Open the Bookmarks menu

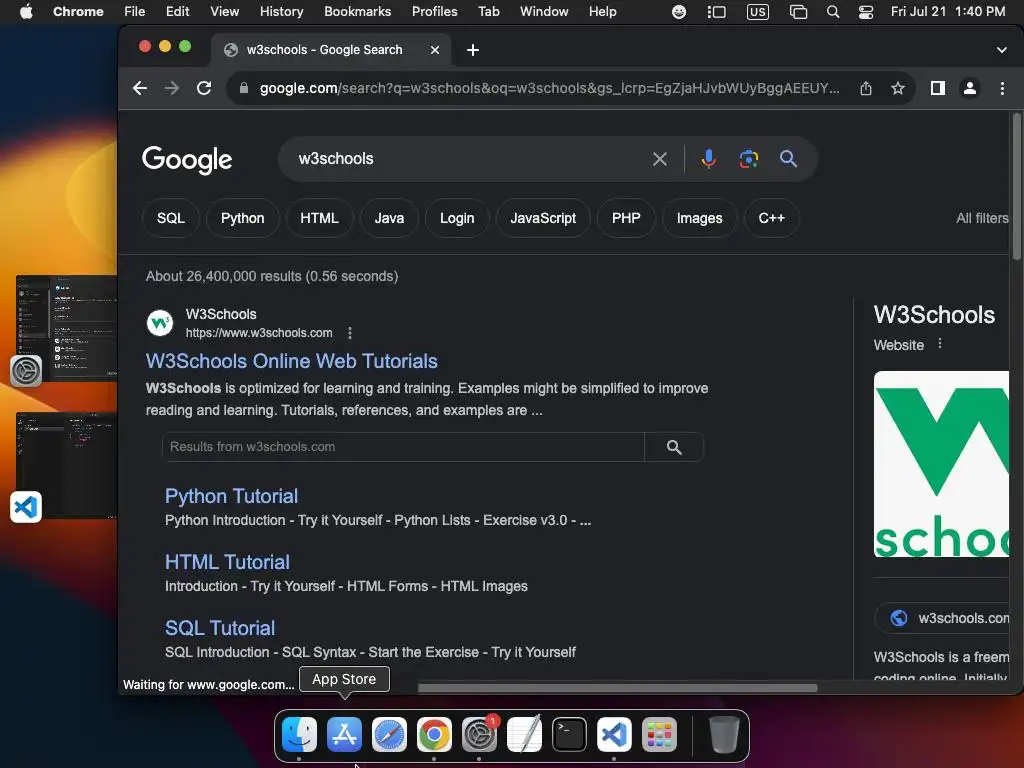tap(357, 12)
